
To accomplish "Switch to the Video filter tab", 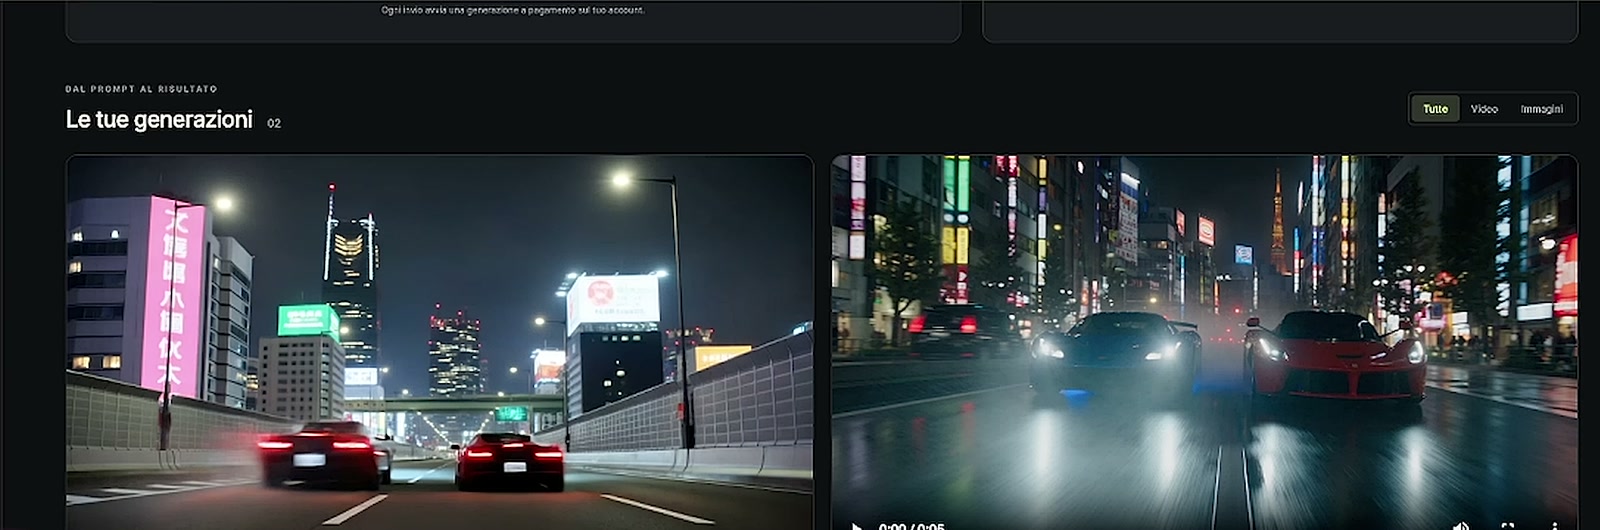I will (1484, 109).
